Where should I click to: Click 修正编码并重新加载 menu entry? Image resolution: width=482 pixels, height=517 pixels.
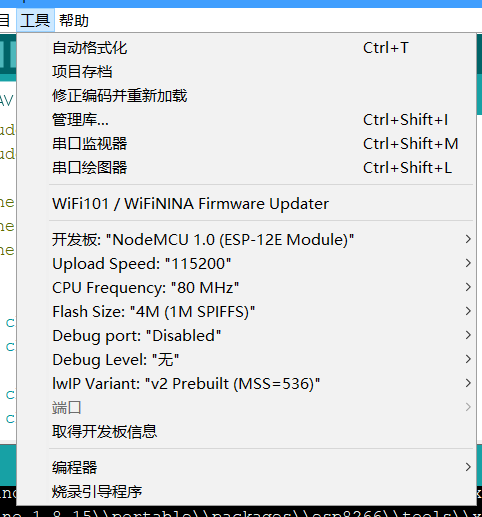[246, 96]
